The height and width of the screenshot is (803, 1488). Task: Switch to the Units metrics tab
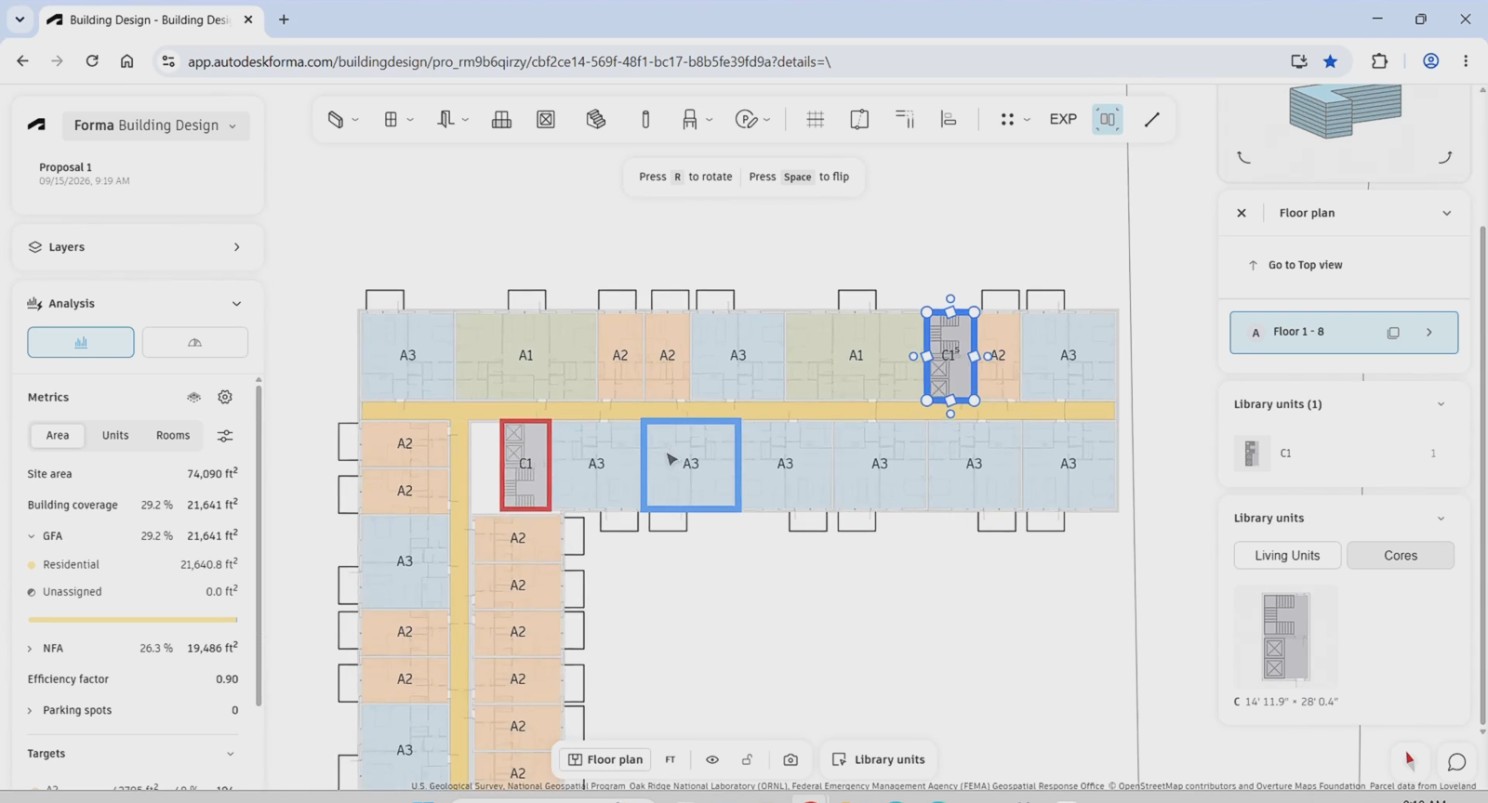(115, 435)
